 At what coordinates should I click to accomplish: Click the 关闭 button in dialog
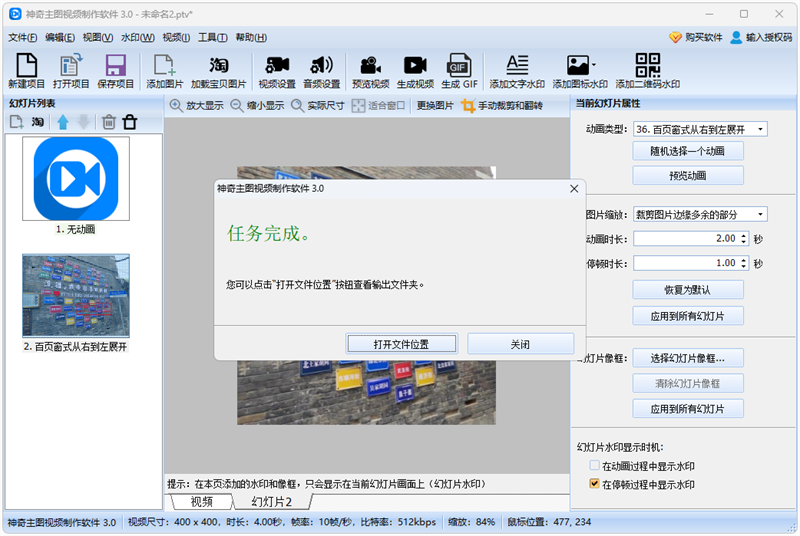pyautogui.click(x=520, y=344)
